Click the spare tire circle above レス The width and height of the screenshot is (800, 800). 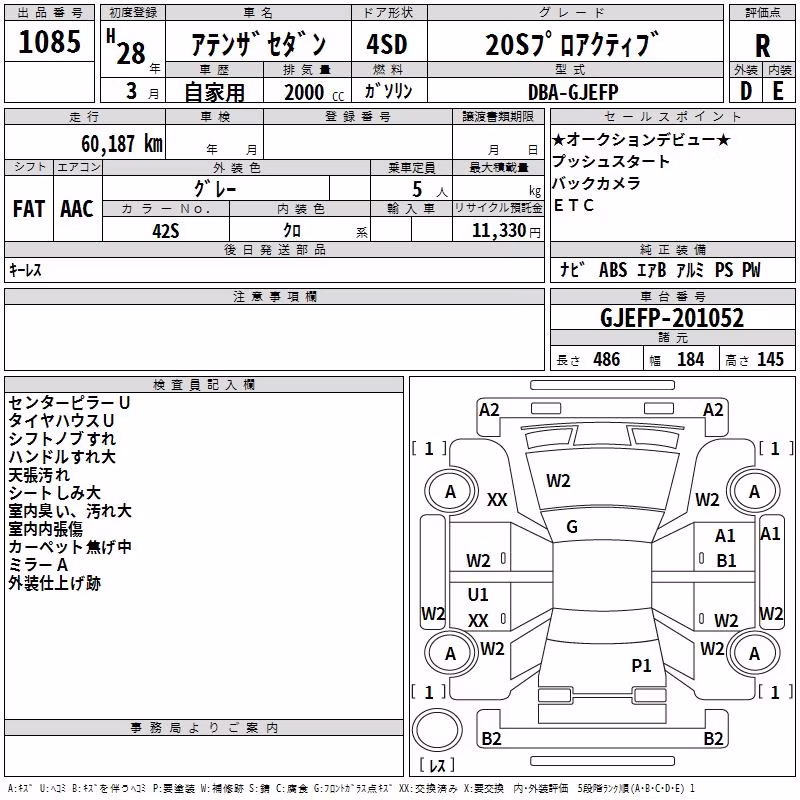coord(437,730)
